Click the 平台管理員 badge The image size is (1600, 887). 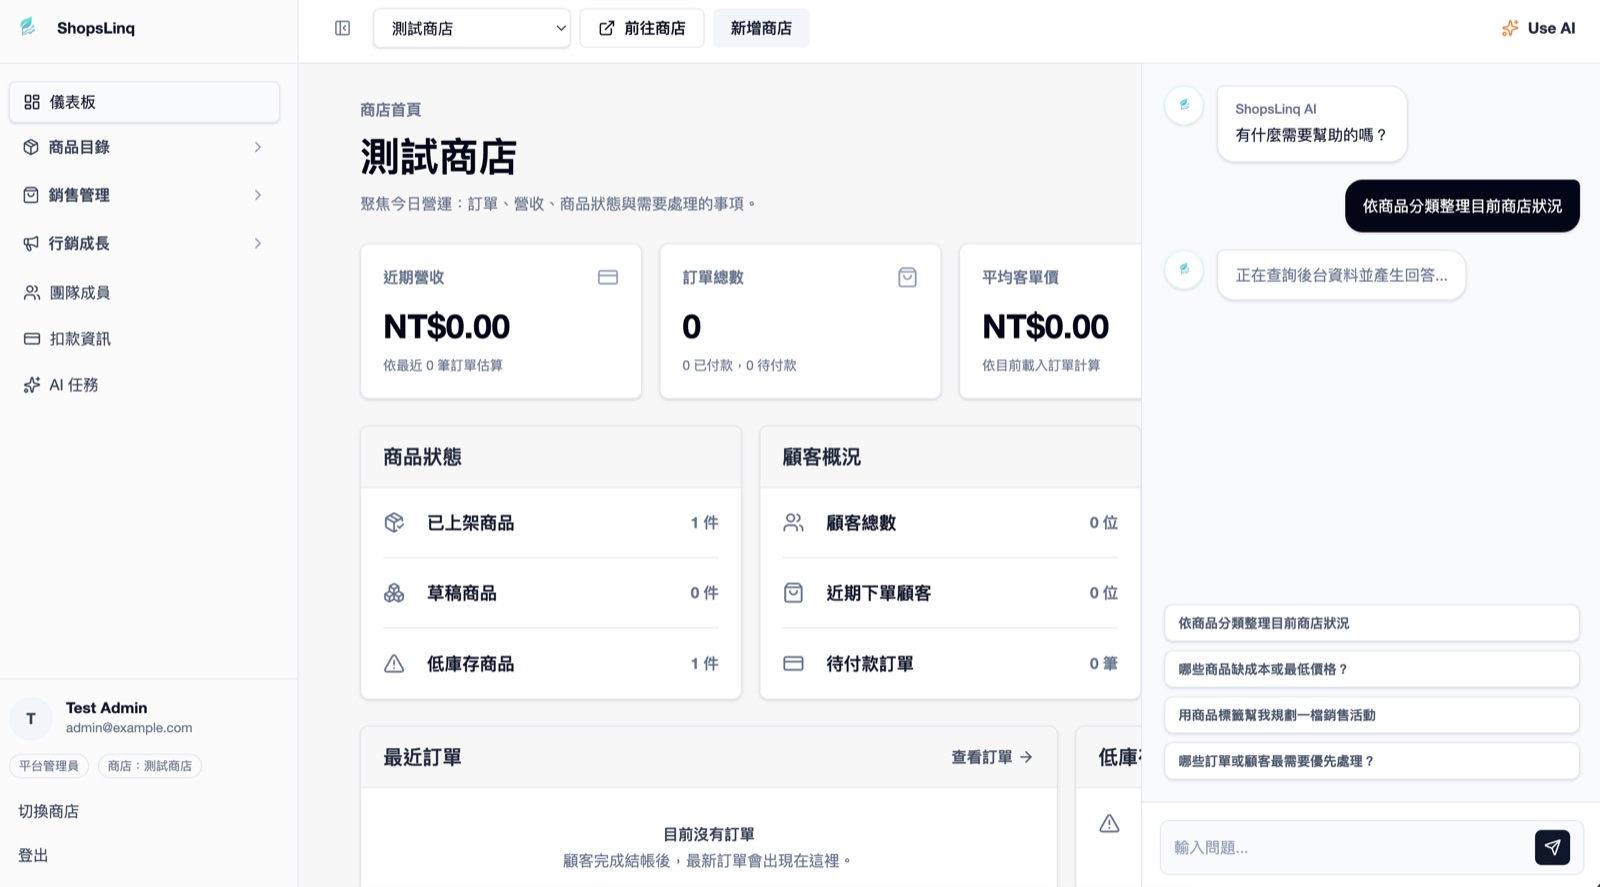(x=49, y=766)
